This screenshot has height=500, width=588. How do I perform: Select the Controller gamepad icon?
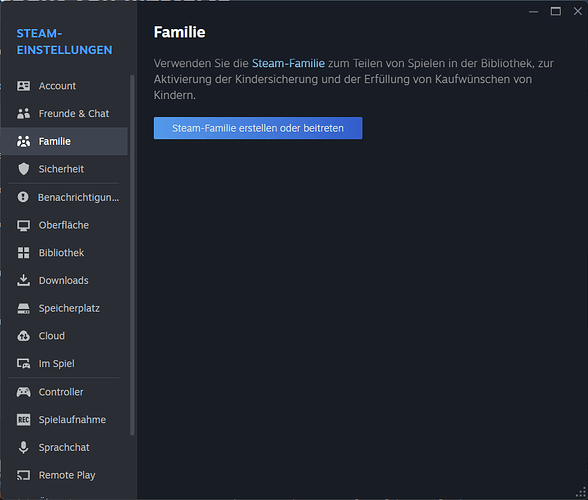[23, 392]
